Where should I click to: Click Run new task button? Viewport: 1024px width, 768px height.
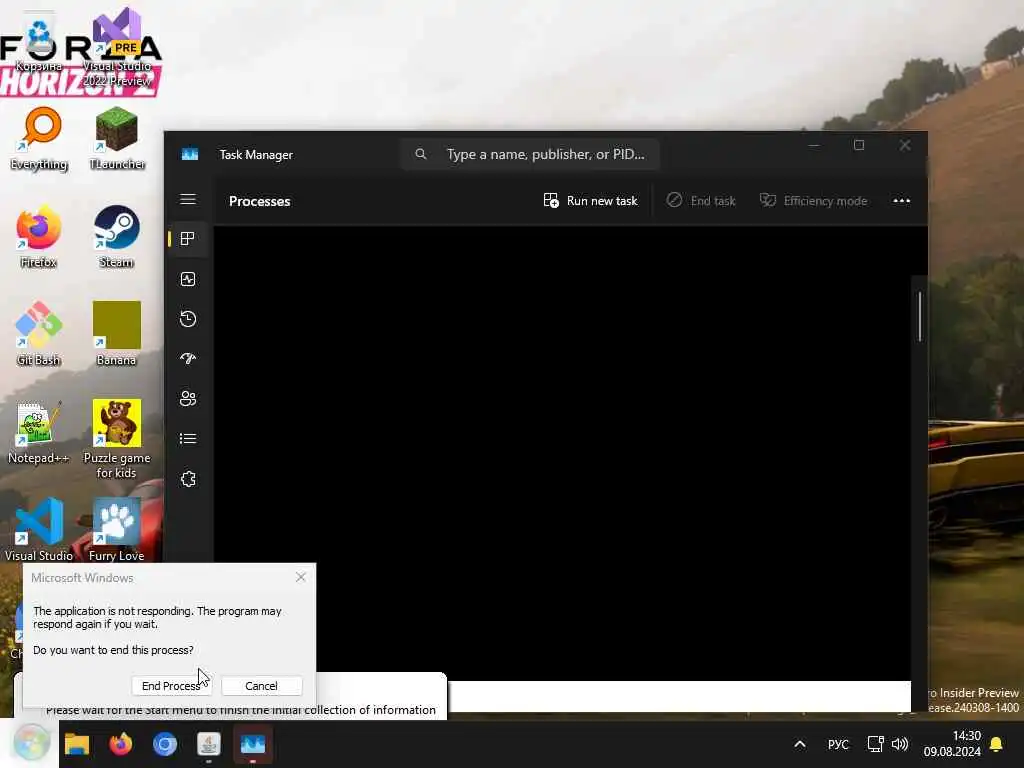pyautogui.click(x=590, y=200)
